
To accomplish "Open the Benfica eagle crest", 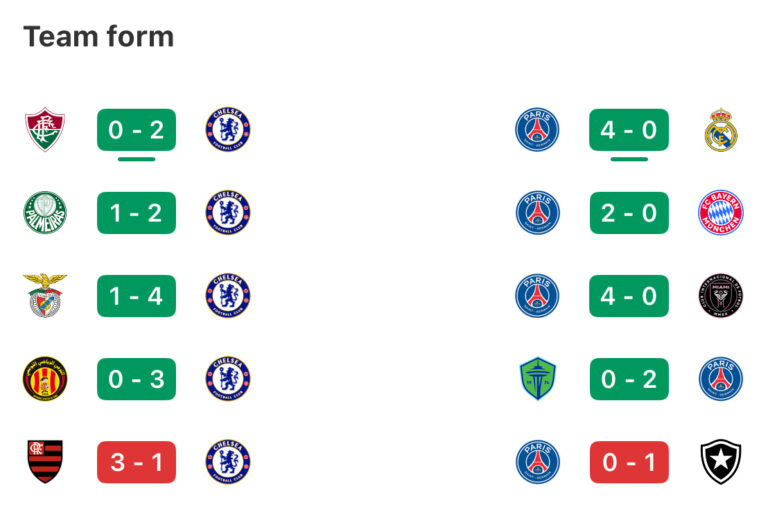I will point(44,296).
